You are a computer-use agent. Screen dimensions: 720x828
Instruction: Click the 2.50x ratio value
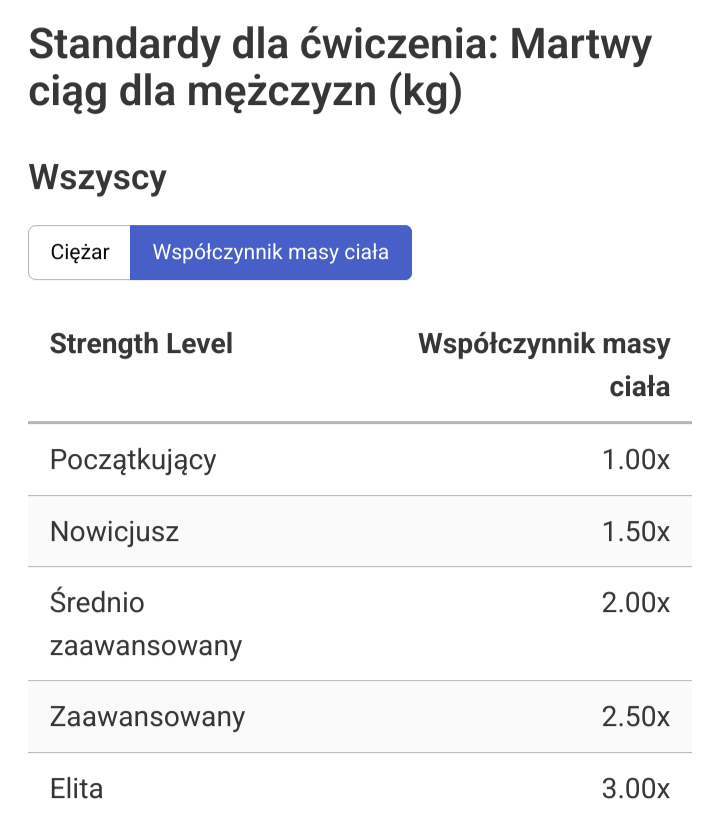[636, 717]
